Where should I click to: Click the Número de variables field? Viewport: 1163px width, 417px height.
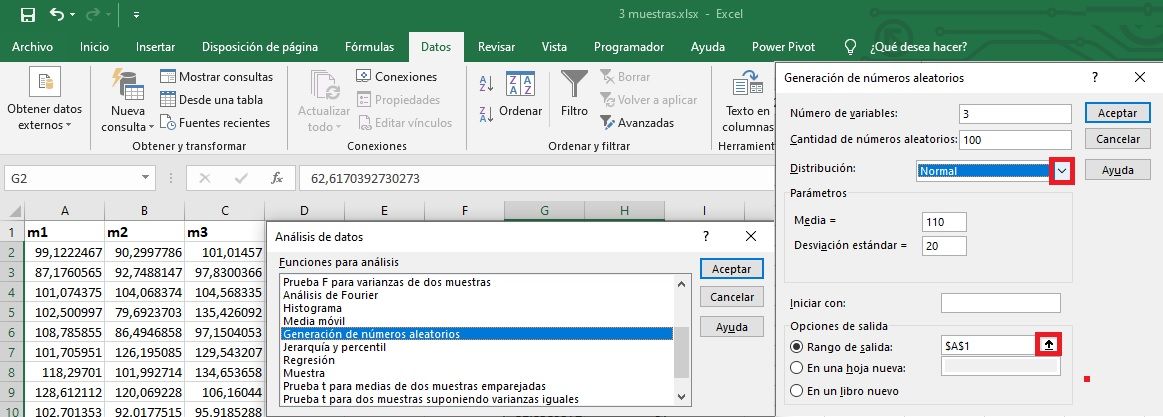(x=1015, y=114)
